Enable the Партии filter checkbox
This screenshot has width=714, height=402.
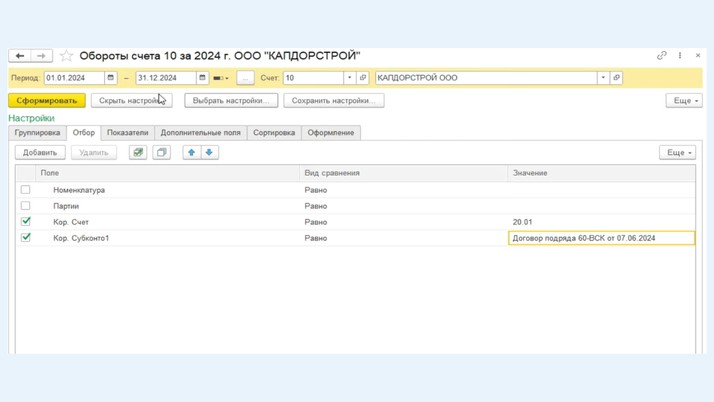click(x=26, y=206)
